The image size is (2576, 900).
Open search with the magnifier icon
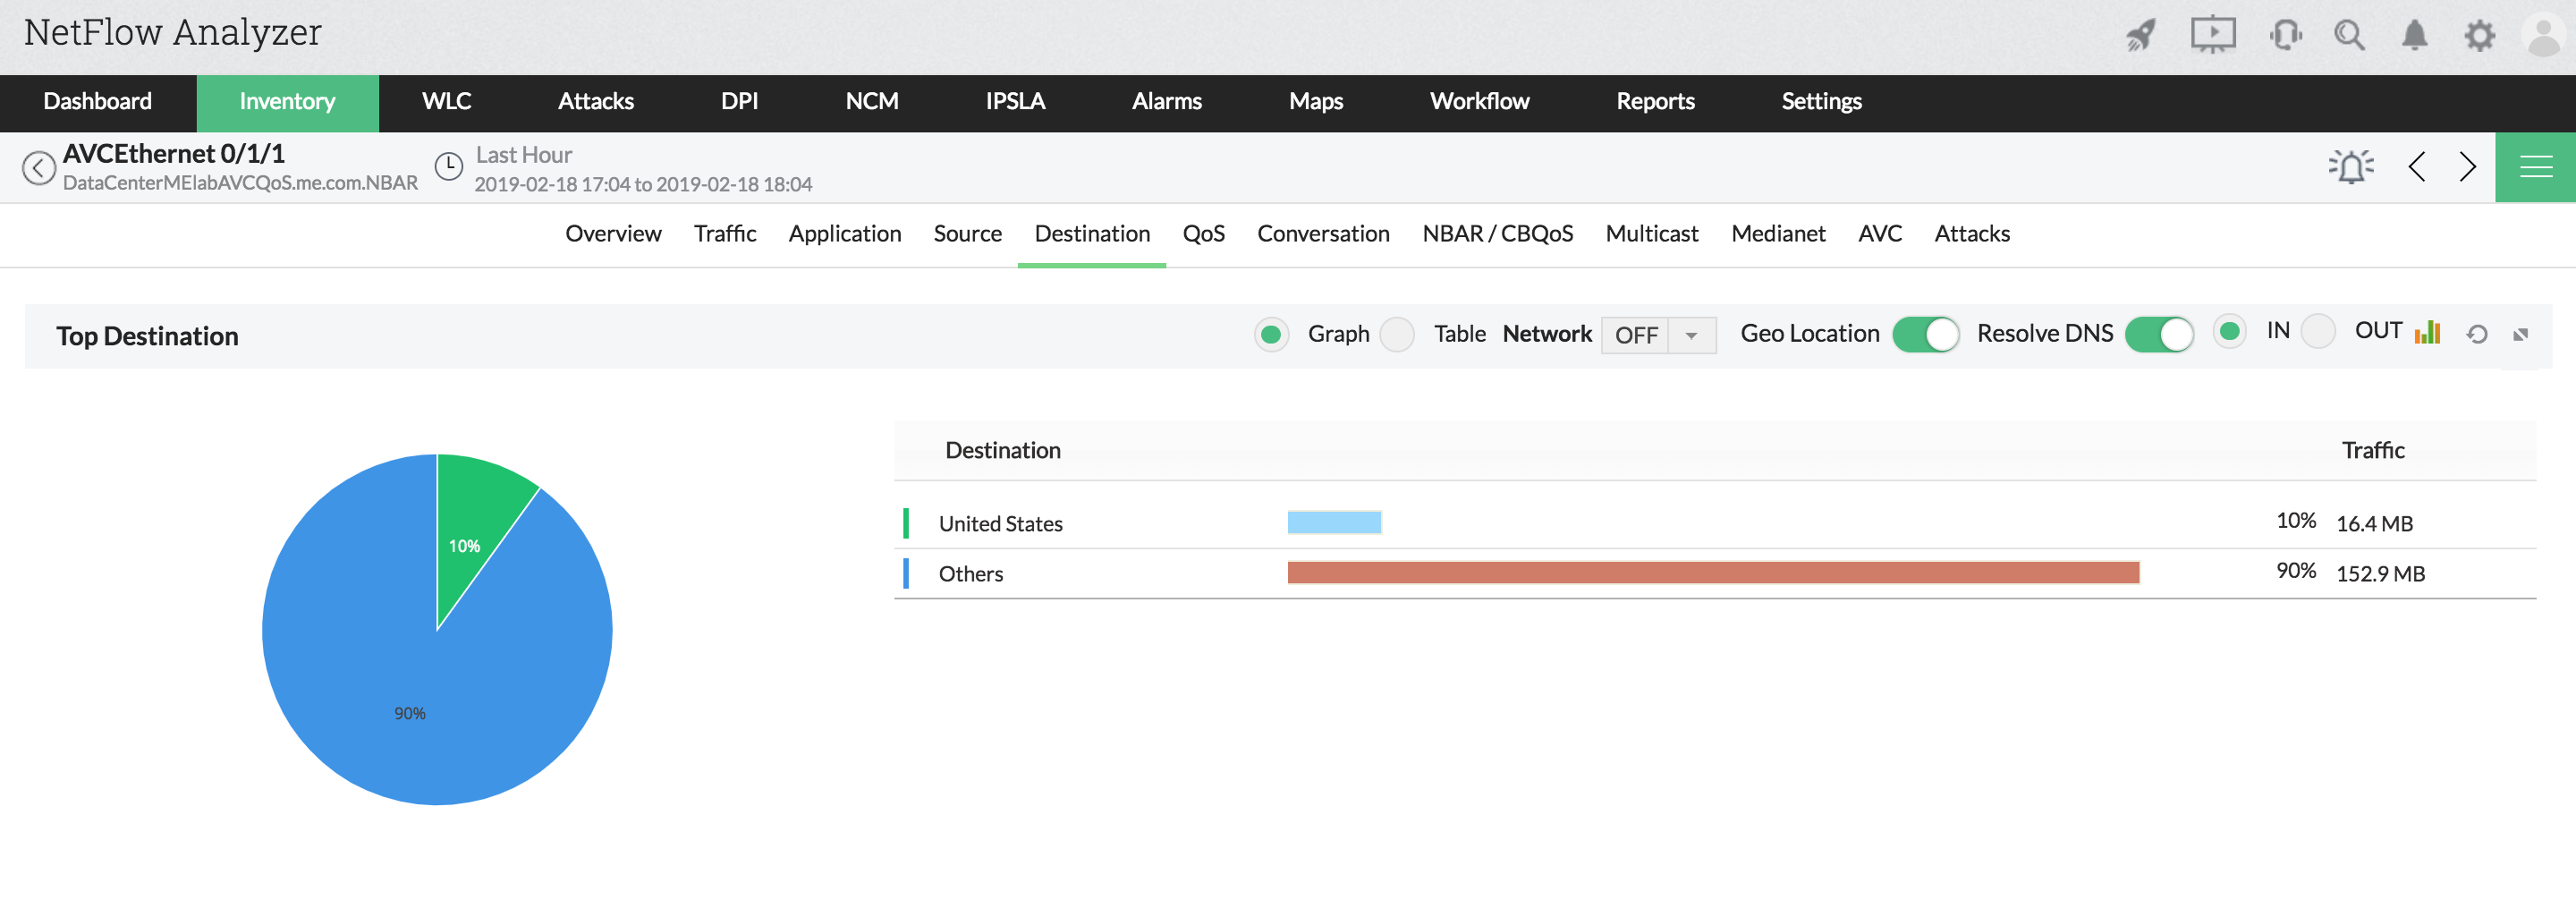tap(2349, 36)
